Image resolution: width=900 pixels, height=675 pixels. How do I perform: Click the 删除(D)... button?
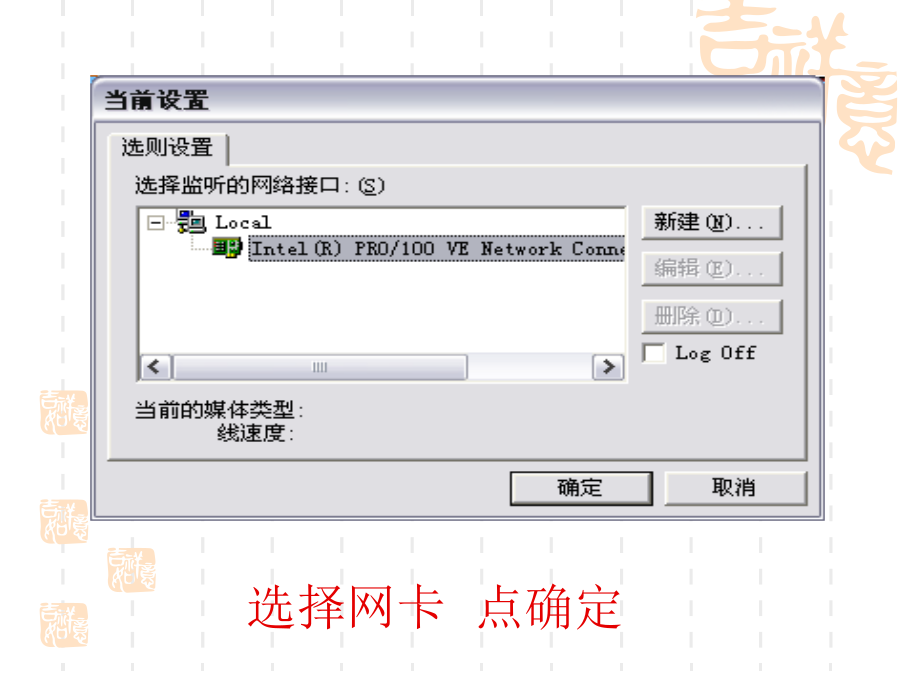[712, 316]
